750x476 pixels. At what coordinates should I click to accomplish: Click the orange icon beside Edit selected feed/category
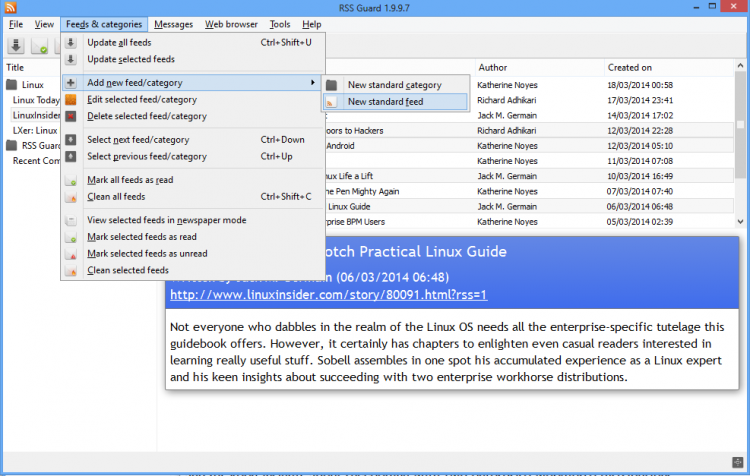(71, 100)
